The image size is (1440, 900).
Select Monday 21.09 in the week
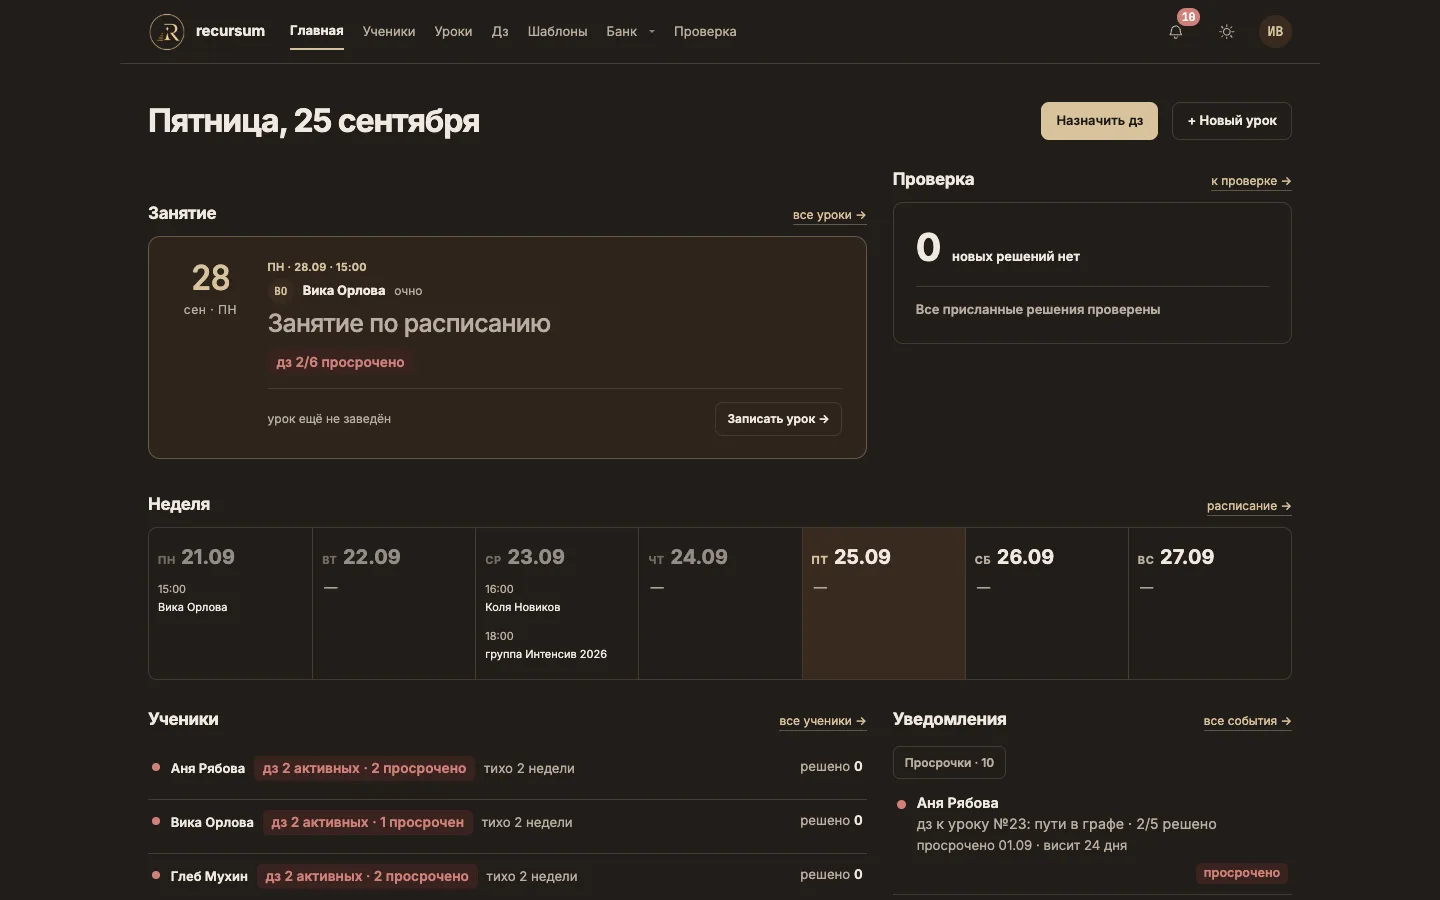(x=230, y=604)
